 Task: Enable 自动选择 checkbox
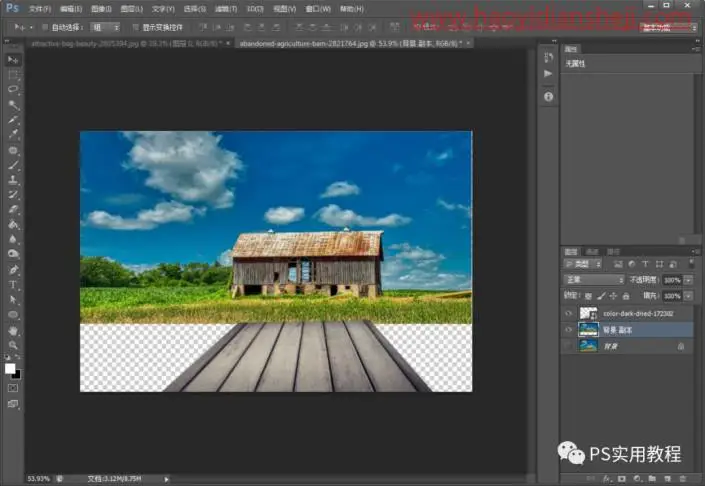pyautogui.click(x=45, y=27)
